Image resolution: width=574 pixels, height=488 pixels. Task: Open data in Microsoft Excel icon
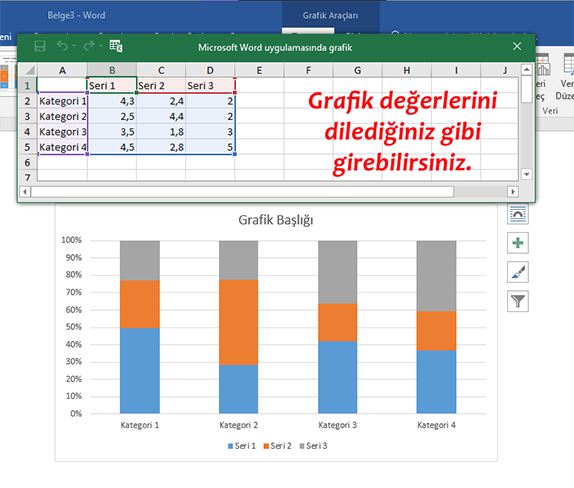pos(116,46)
